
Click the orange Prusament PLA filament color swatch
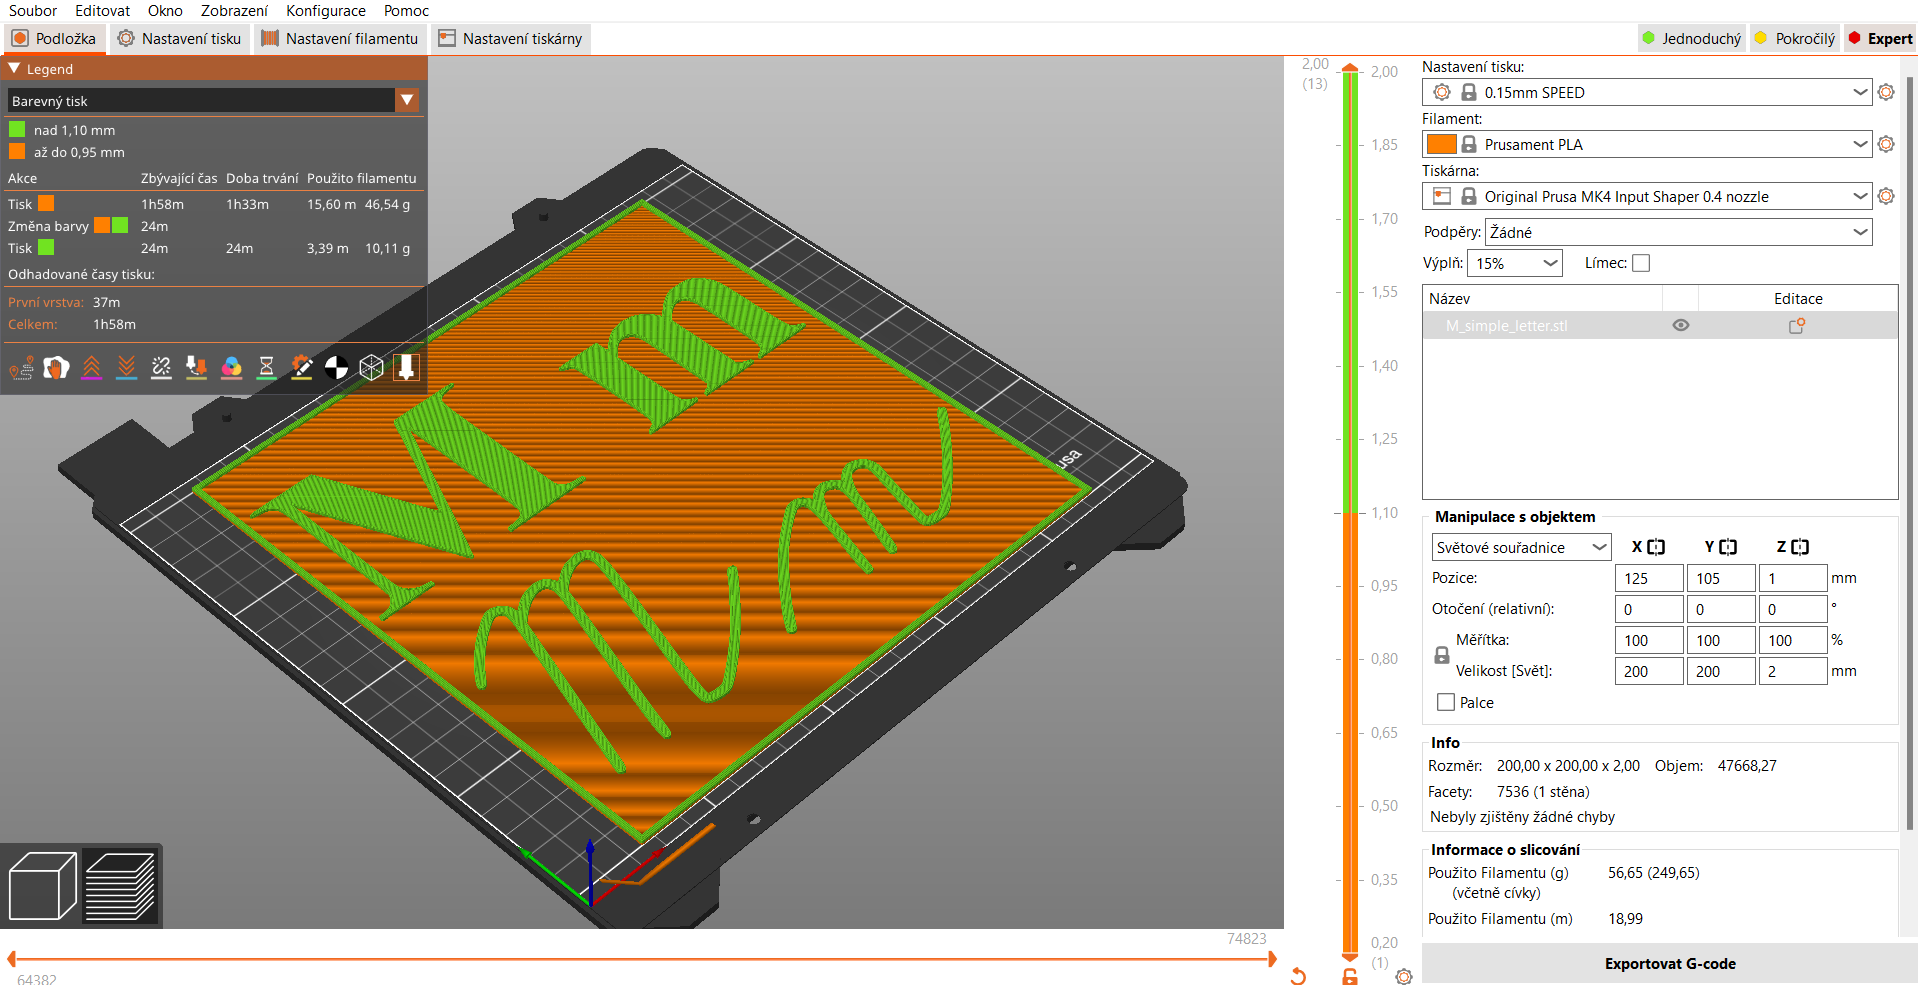pos(1441,144)
